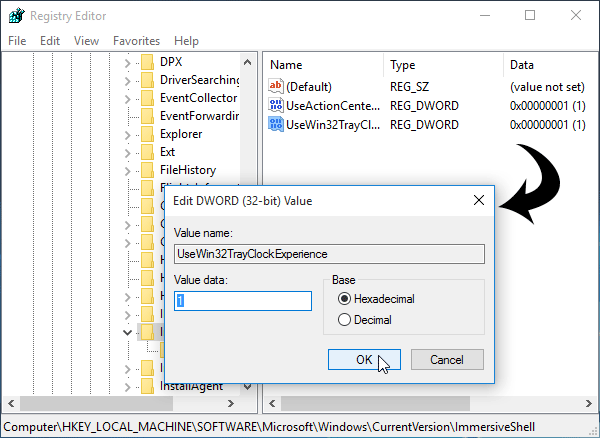The width and height of the screenshot is (600, 438).
Task: Expand the EventCollector tree node
Action: click(127, 98)
